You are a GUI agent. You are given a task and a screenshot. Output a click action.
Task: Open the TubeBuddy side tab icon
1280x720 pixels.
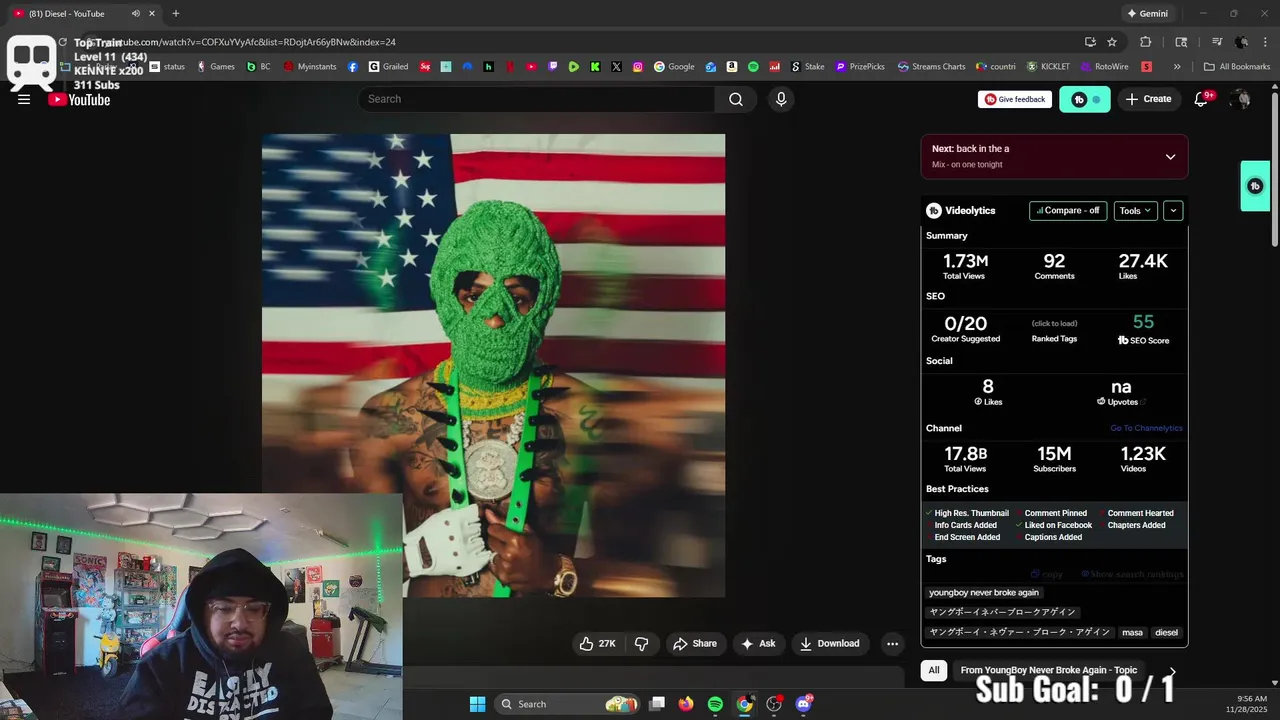[1255, 186]
